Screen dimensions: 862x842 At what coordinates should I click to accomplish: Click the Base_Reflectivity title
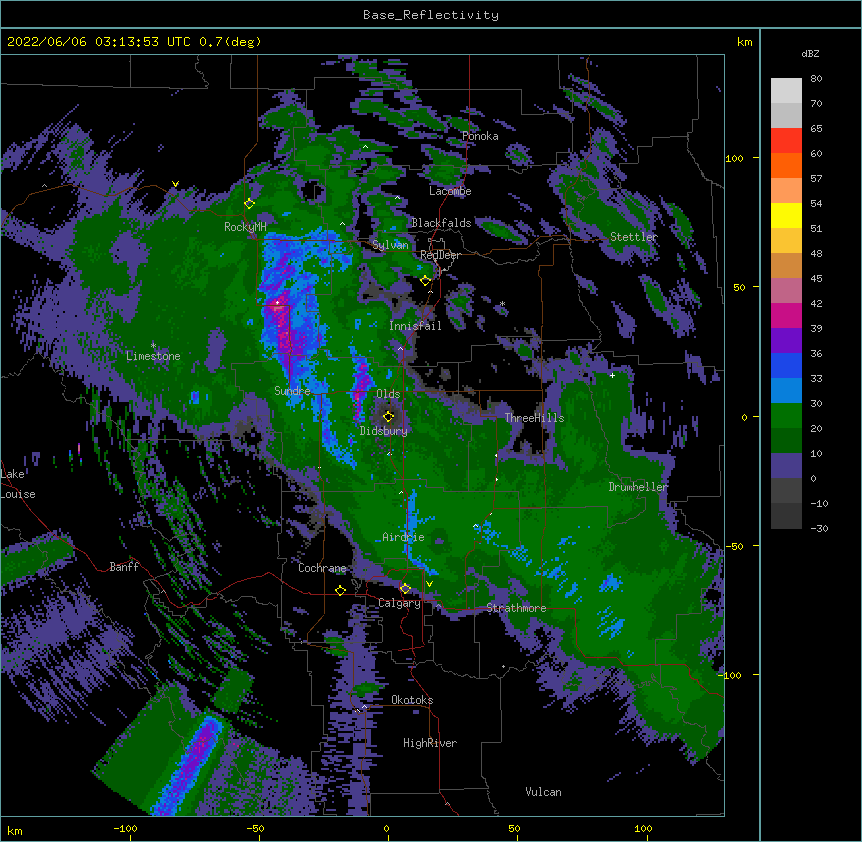[x=431, y=15]
